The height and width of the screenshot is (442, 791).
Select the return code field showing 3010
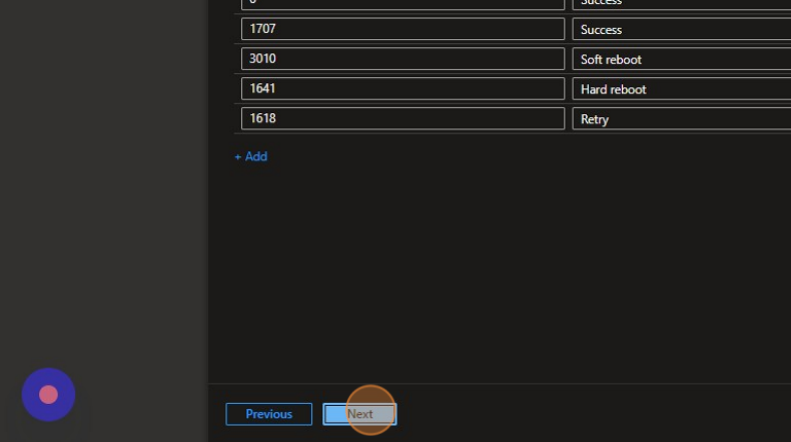pyautogui.click(x=402, y=59)
